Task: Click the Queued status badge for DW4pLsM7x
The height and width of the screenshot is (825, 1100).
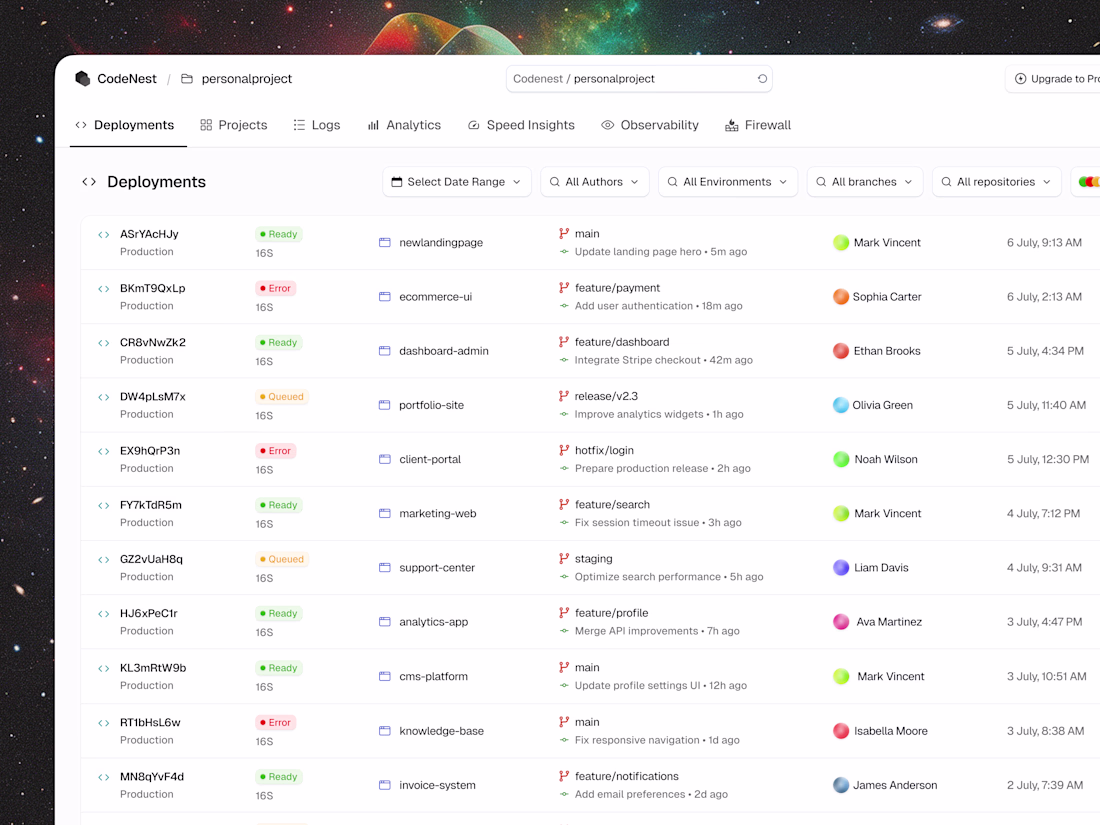Action: pyautogui.click(x=282, y=396)
